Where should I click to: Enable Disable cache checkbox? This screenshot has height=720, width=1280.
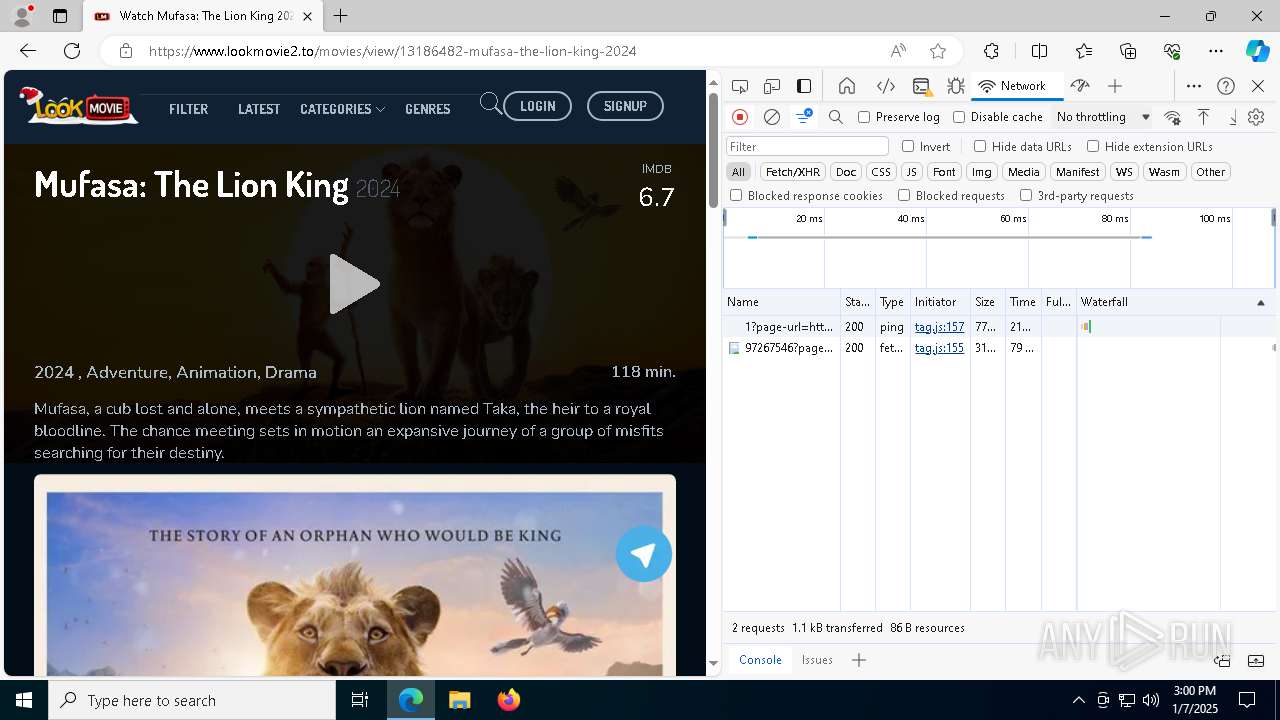click(959, 117)
